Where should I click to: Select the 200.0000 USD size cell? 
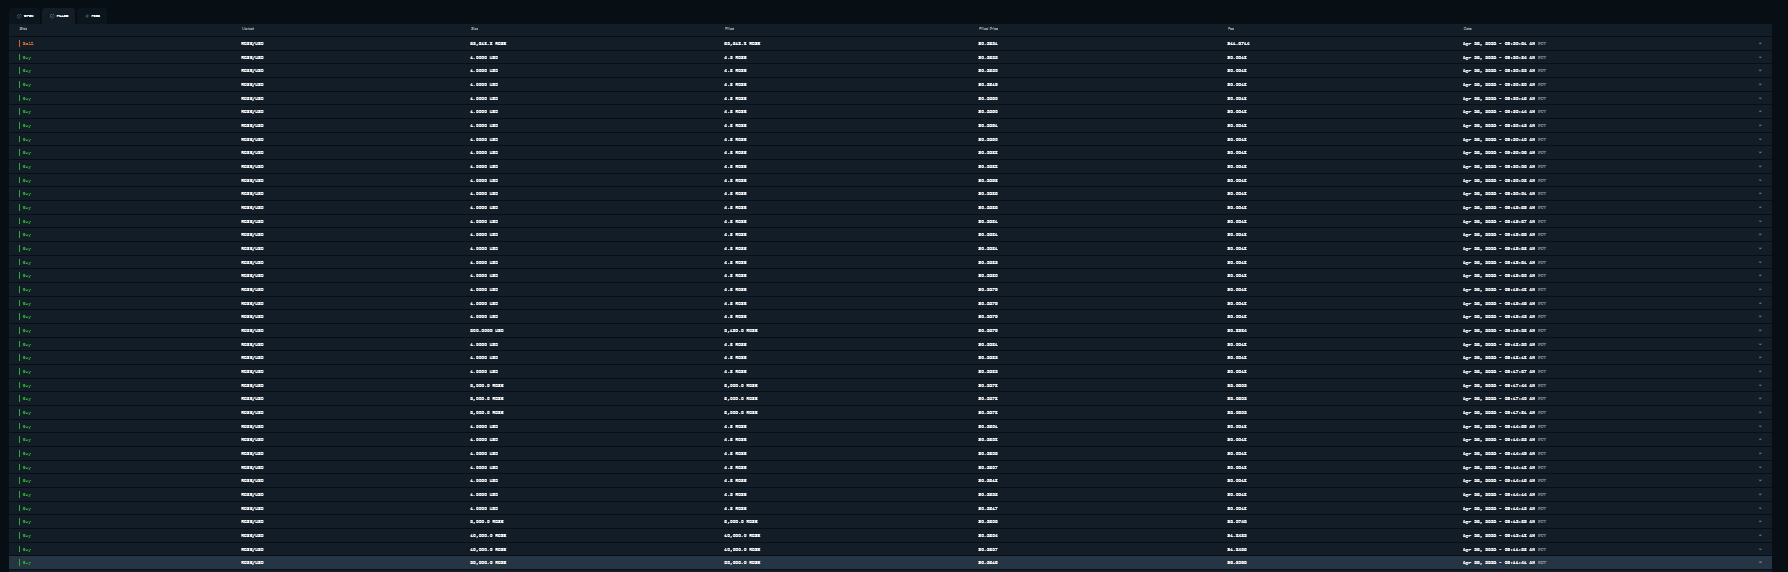487,331
